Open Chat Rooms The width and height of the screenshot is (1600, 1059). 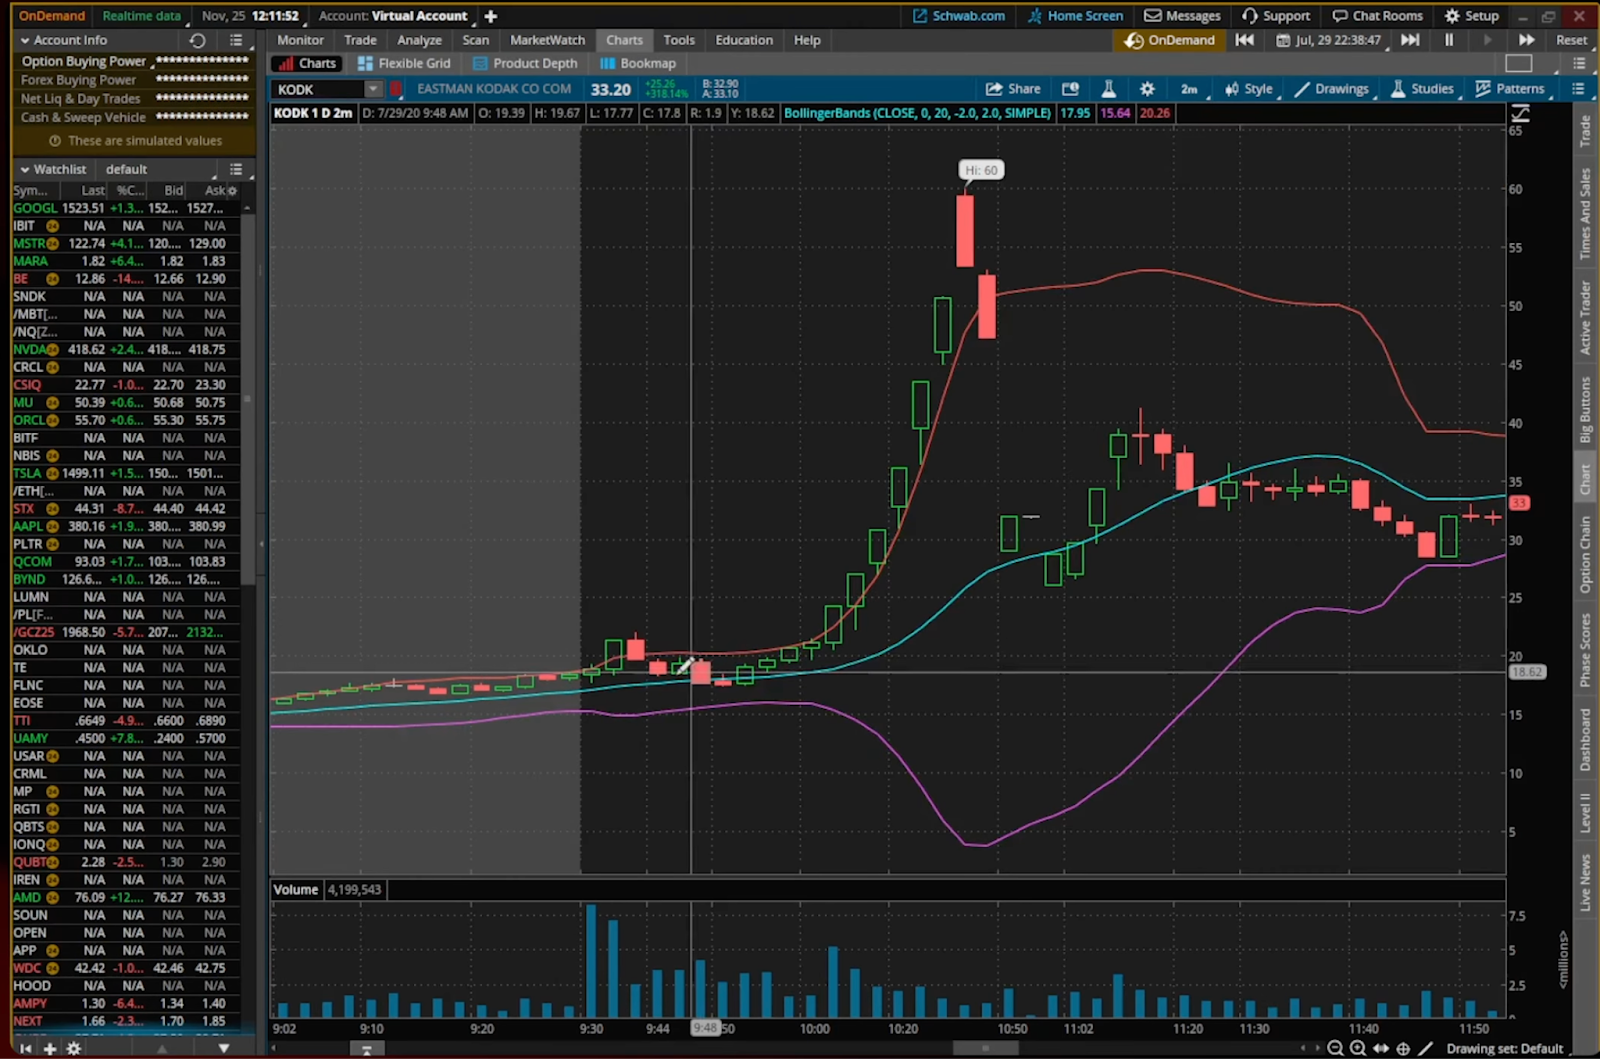coord(1377,16)
